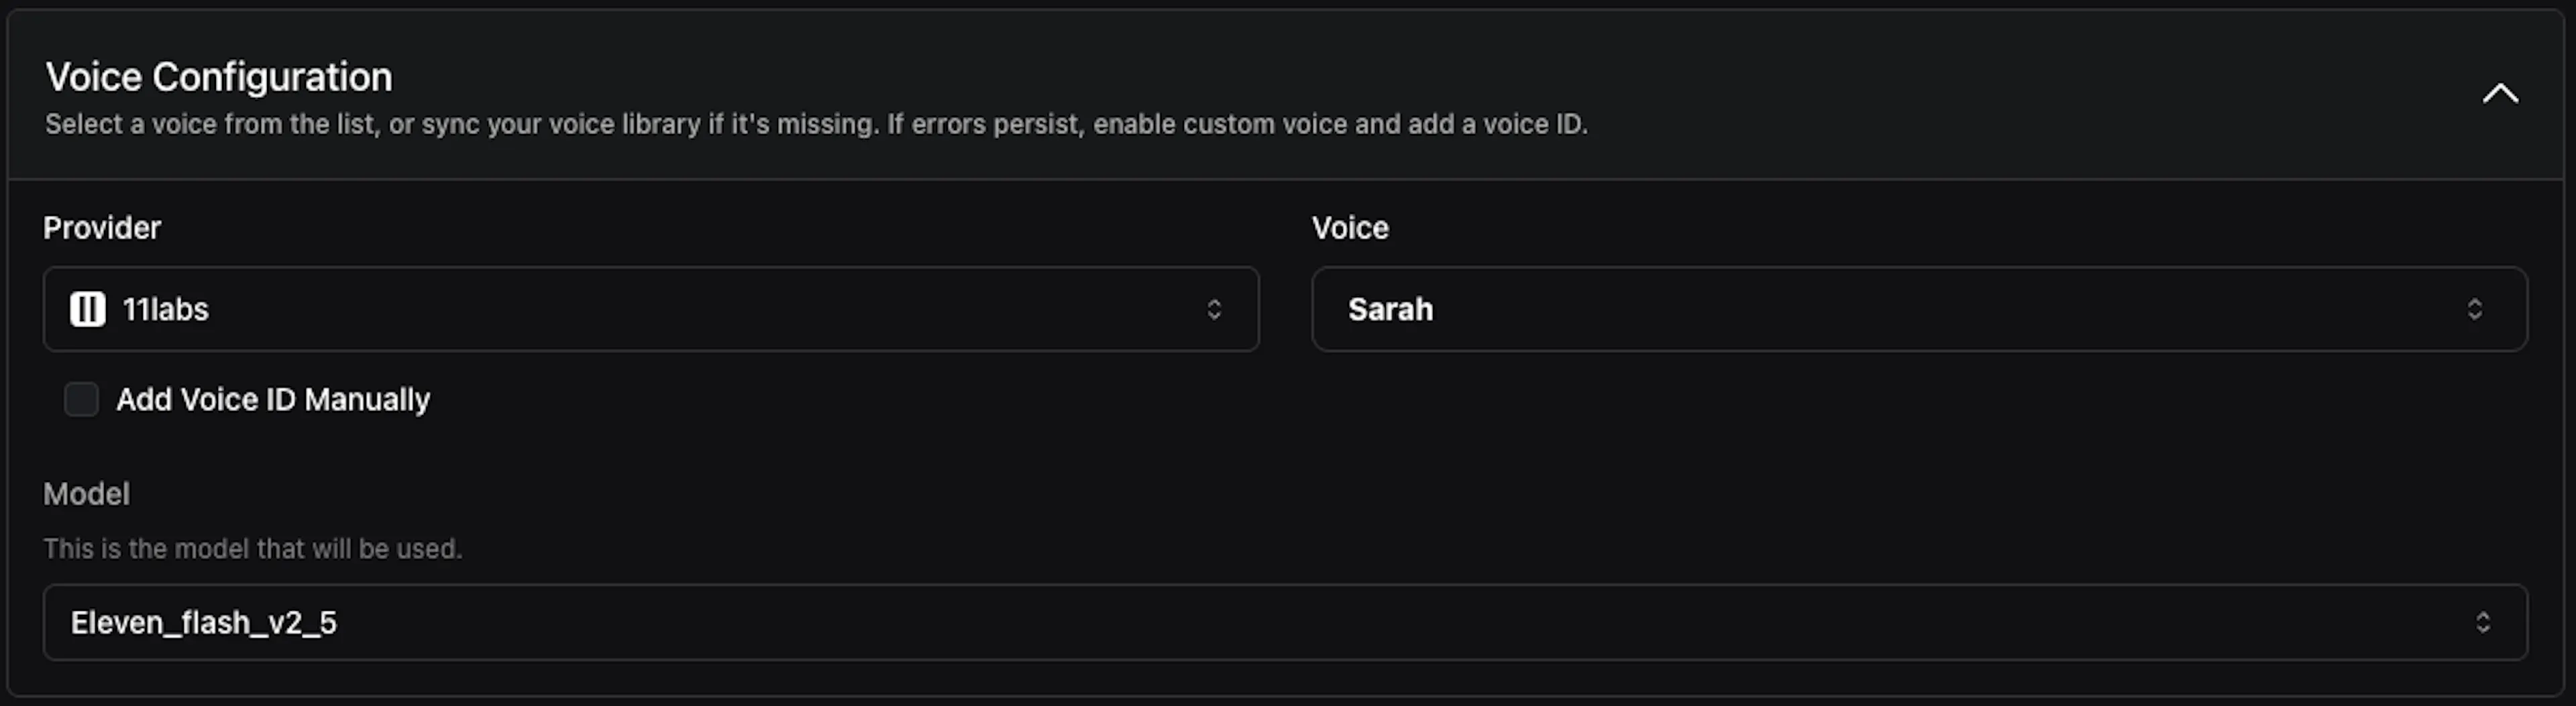Viewport: 2576px width, 706px height.
Task: Click the Model dropdown up-down arrows icon
Action: coord(2482,623)
